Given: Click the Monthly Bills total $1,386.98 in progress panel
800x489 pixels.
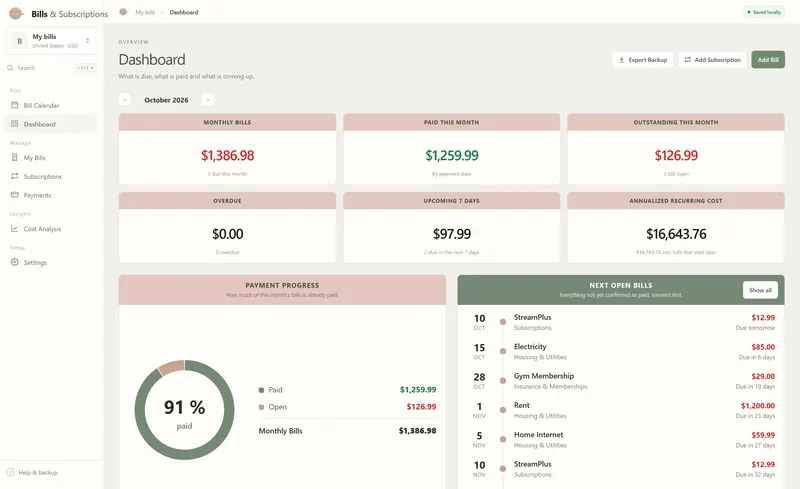Looking at the screenshot, I should 417,431.
